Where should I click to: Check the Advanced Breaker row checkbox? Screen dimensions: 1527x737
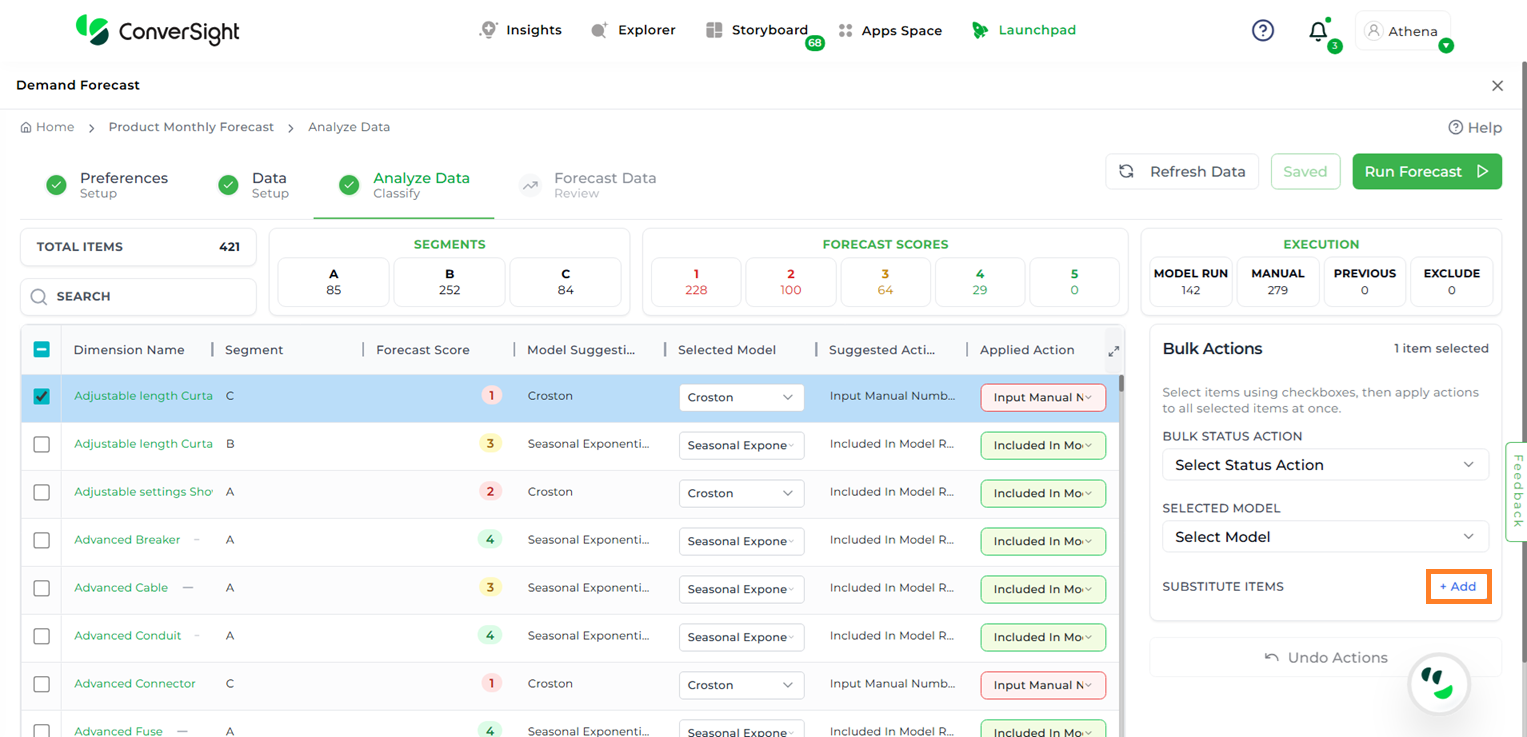pos(41,540)
